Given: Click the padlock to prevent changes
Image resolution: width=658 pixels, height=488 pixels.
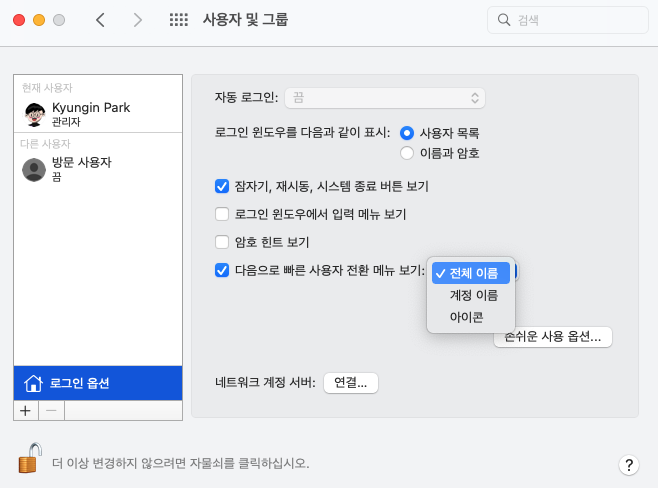Looking at the screenshot, I should click(x=30, y=458).
